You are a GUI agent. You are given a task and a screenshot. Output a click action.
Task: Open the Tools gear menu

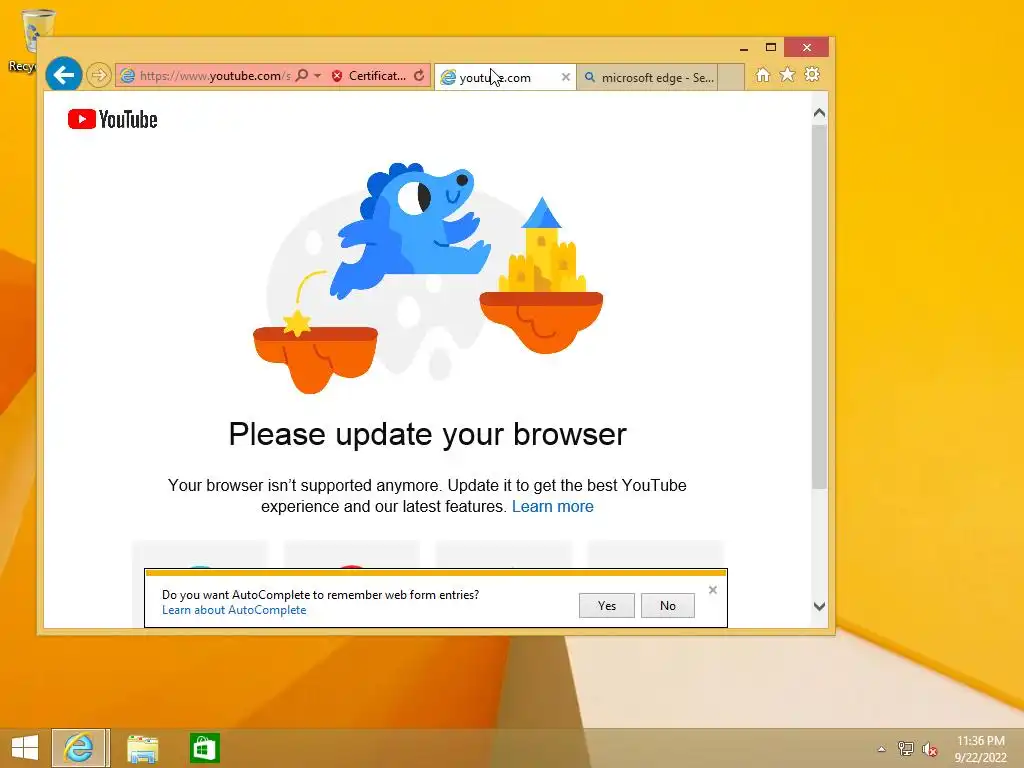point(812,75)
